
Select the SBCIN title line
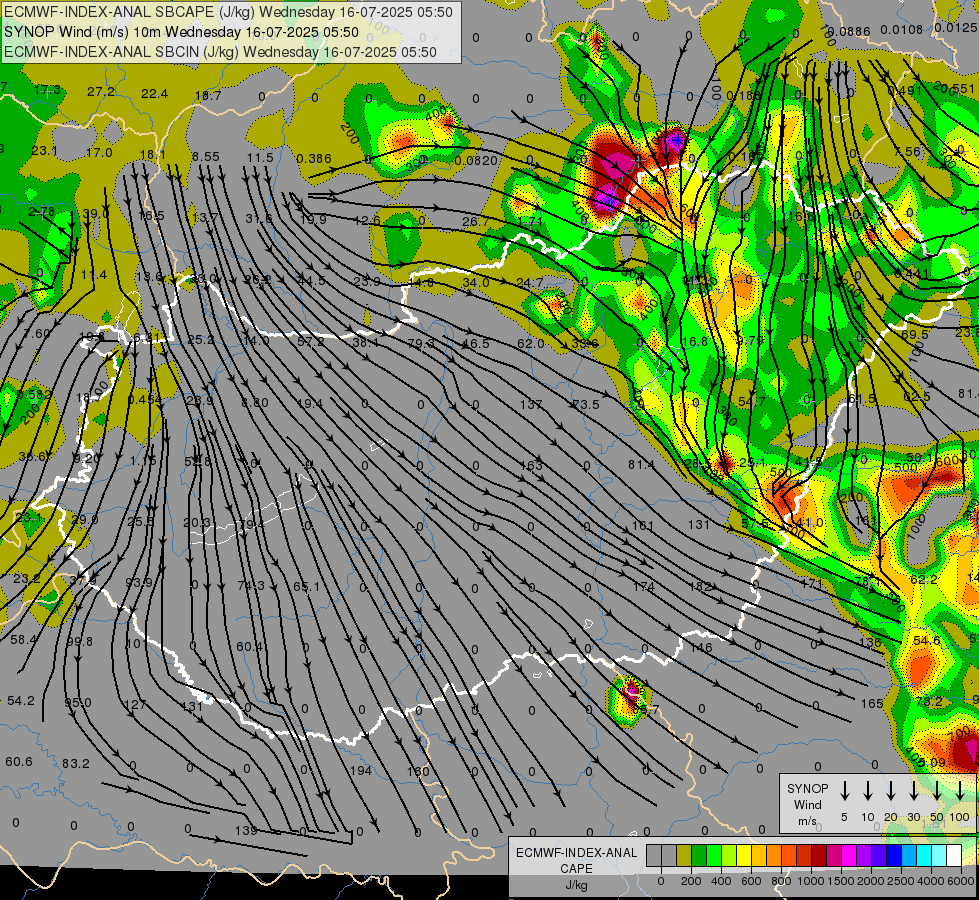pos(220,52)
